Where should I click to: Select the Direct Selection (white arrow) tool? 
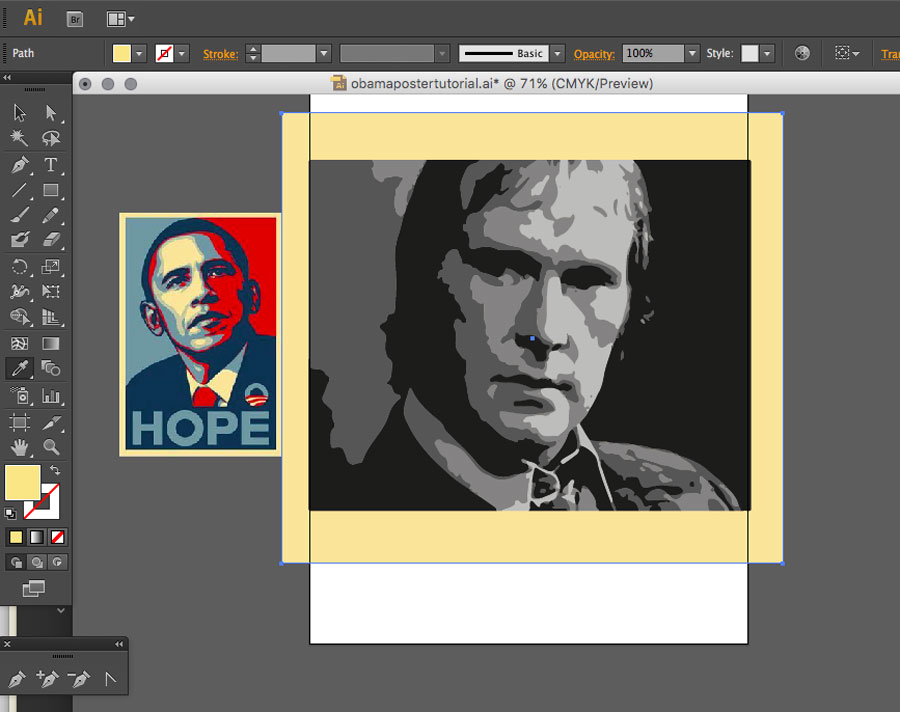51,113
